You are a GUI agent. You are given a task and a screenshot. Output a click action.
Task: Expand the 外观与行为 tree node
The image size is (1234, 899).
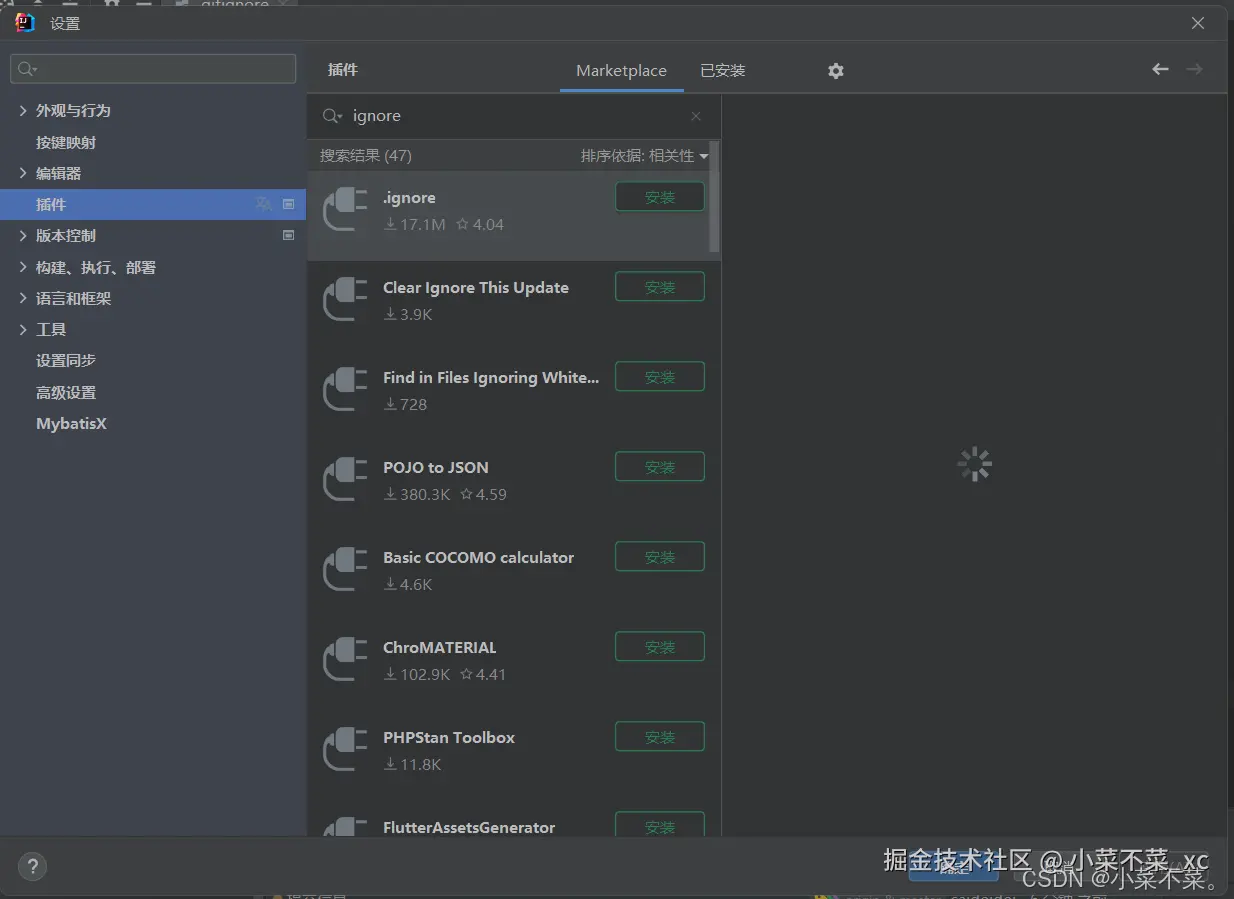click(23, 111)
